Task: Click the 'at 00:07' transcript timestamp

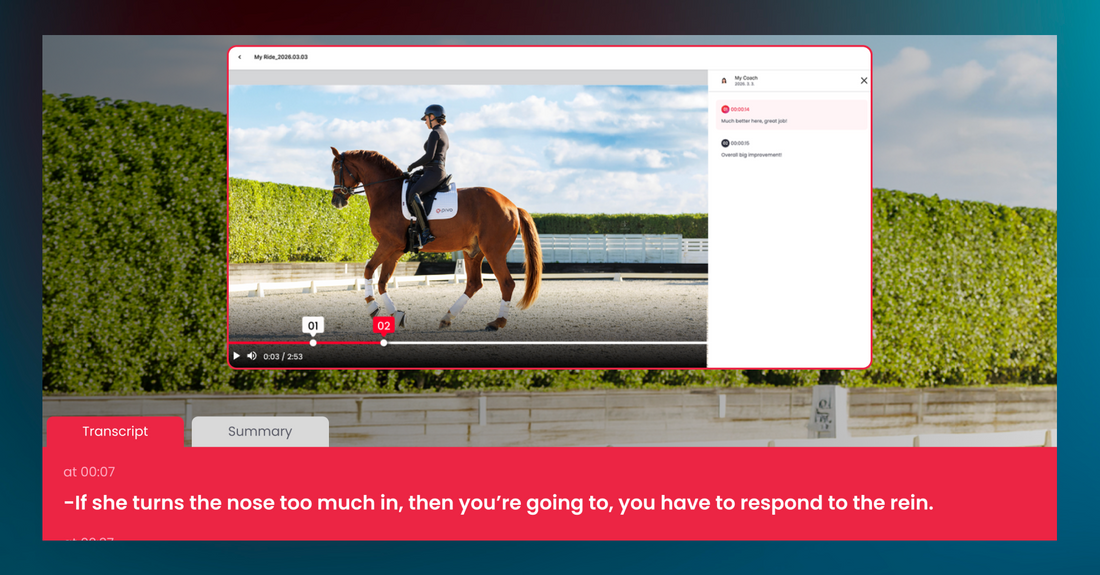Action: pyautogui.click(x=89, y=472)
